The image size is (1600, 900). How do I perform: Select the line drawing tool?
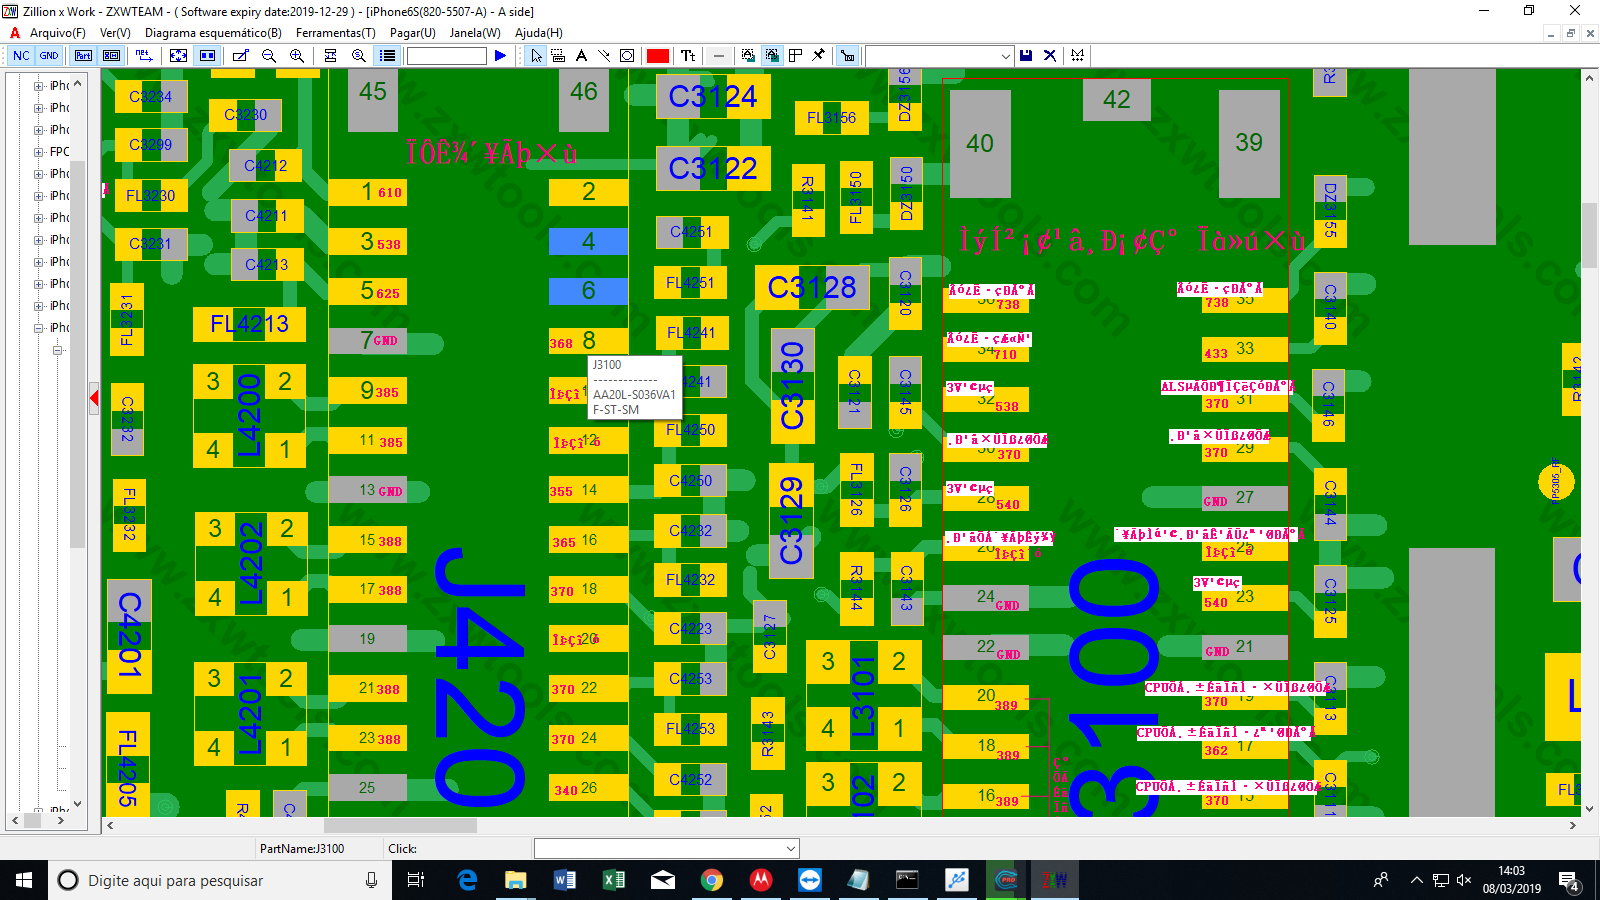click(604, 56)
